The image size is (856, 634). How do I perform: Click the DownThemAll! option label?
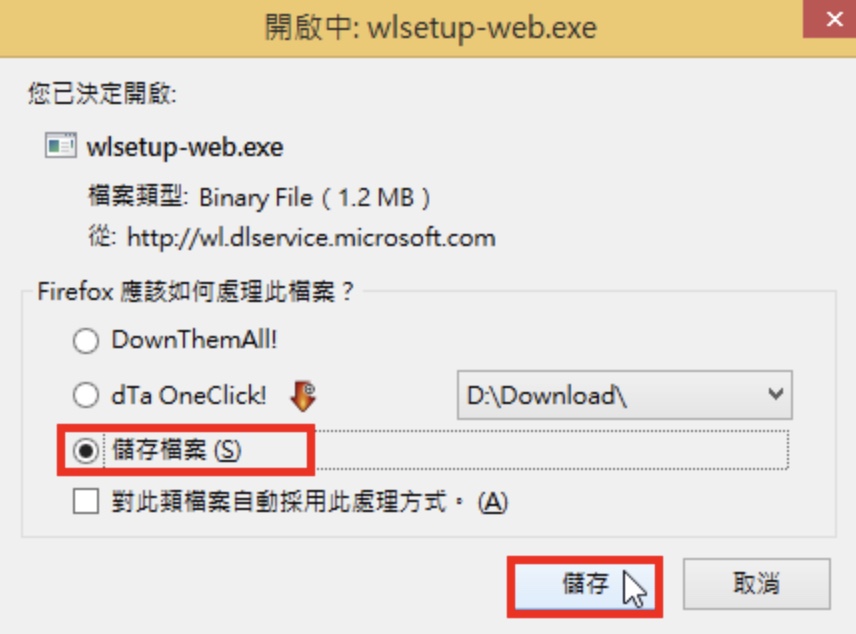click(194, 340)
